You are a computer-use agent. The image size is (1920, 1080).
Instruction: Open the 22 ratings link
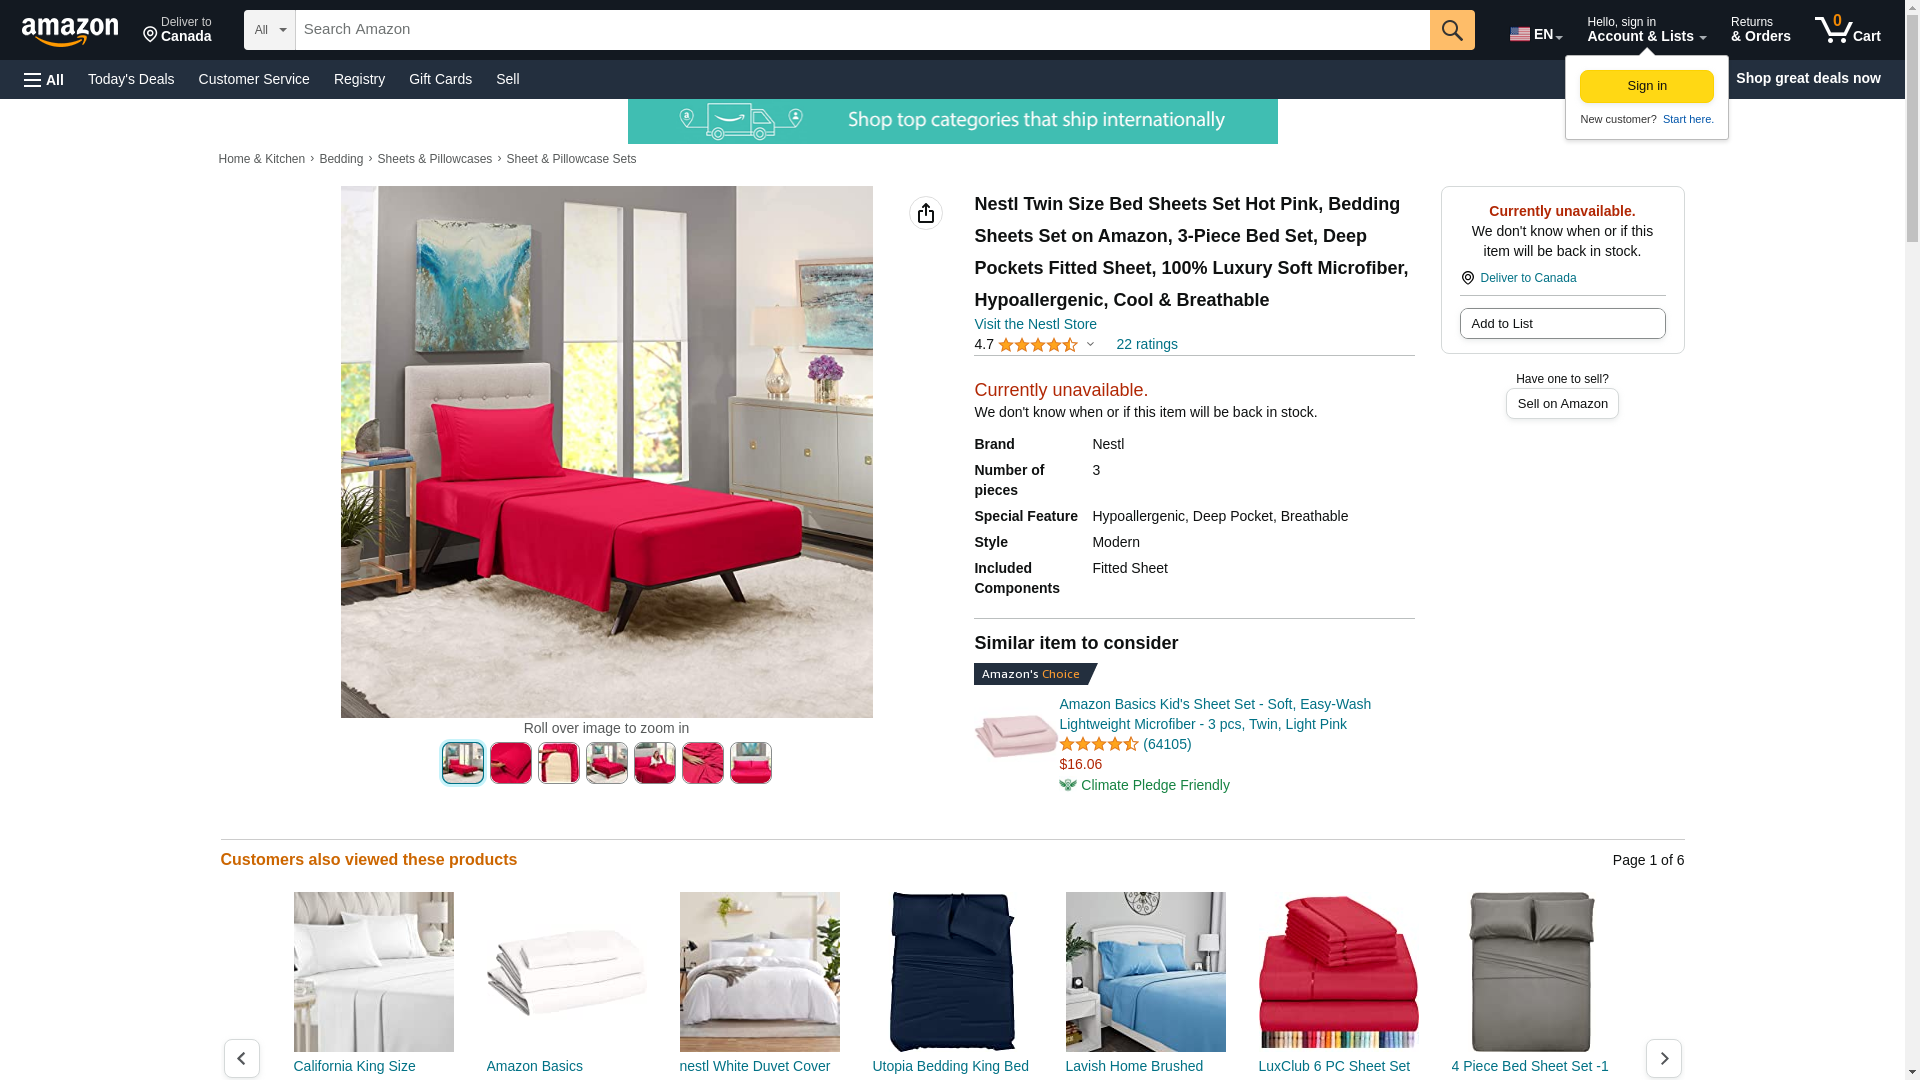point(1147,344)
